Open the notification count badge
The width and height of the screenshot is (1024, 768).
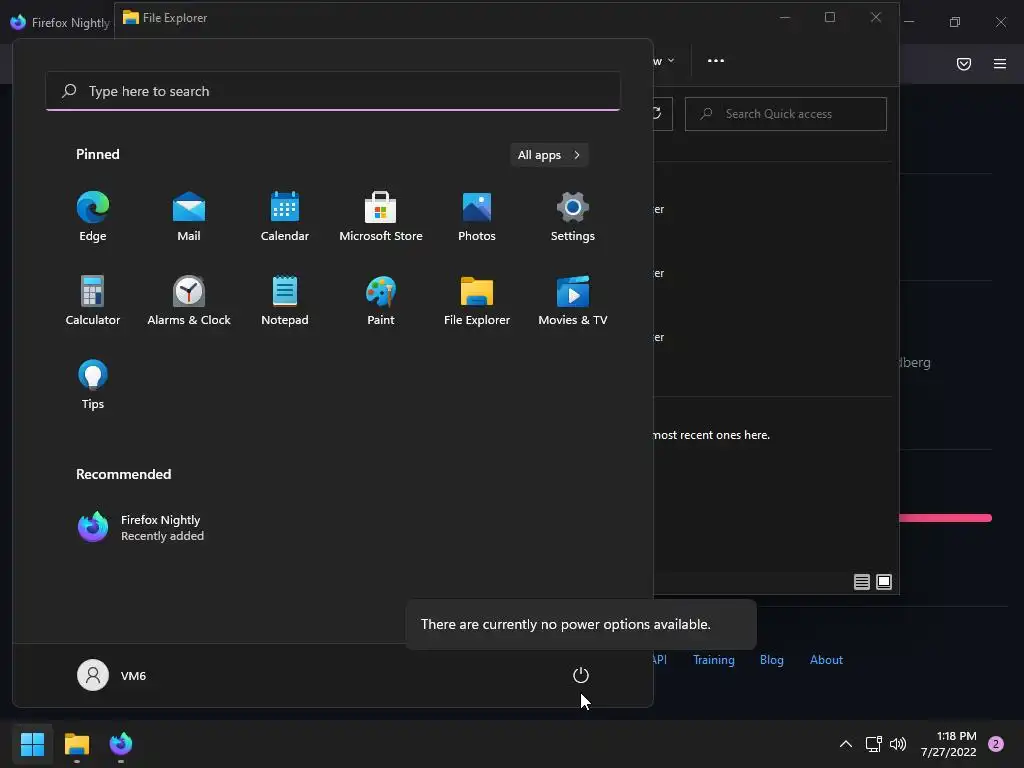click(996, 744)
